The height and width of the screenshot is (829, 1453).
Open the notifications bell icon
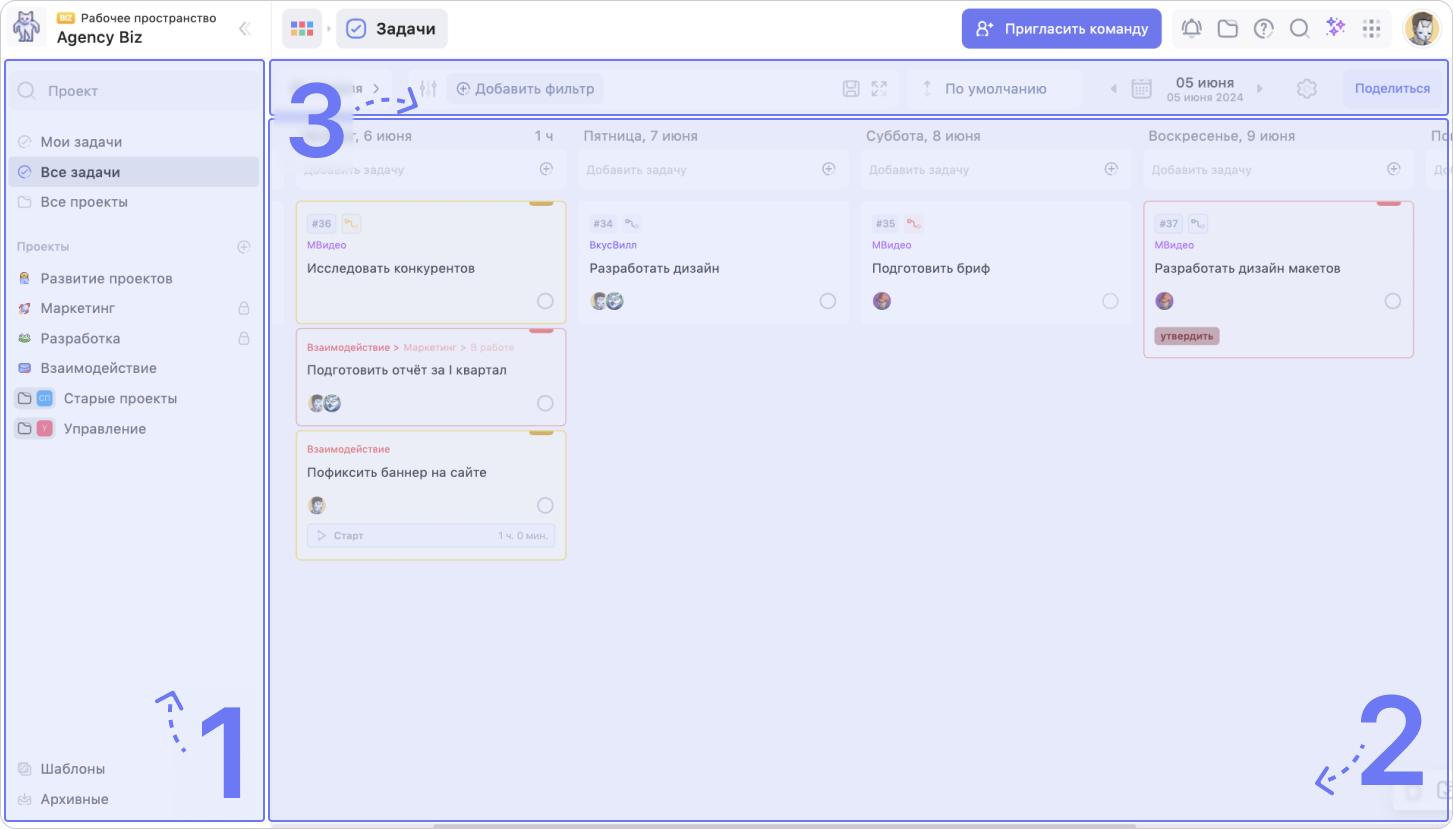click(1191, 29)
